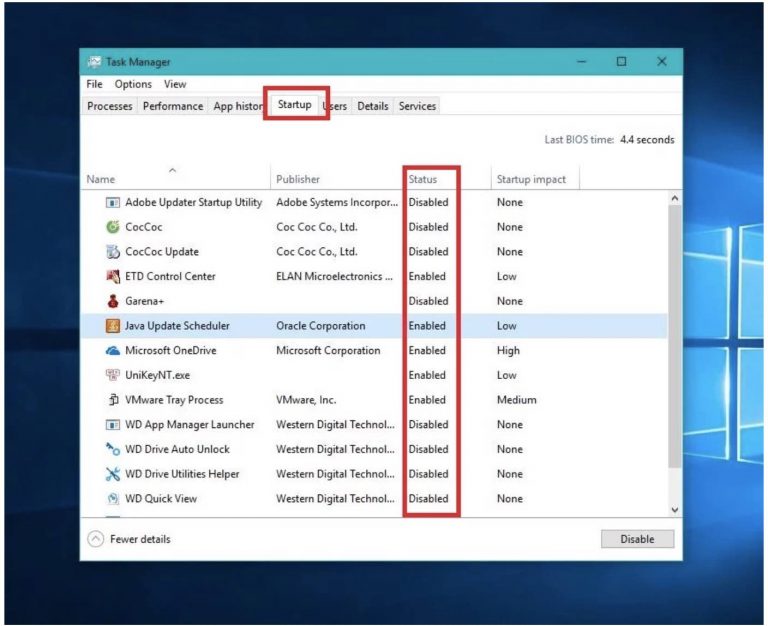Click the scrollbar up arrow

pos(674,198)
